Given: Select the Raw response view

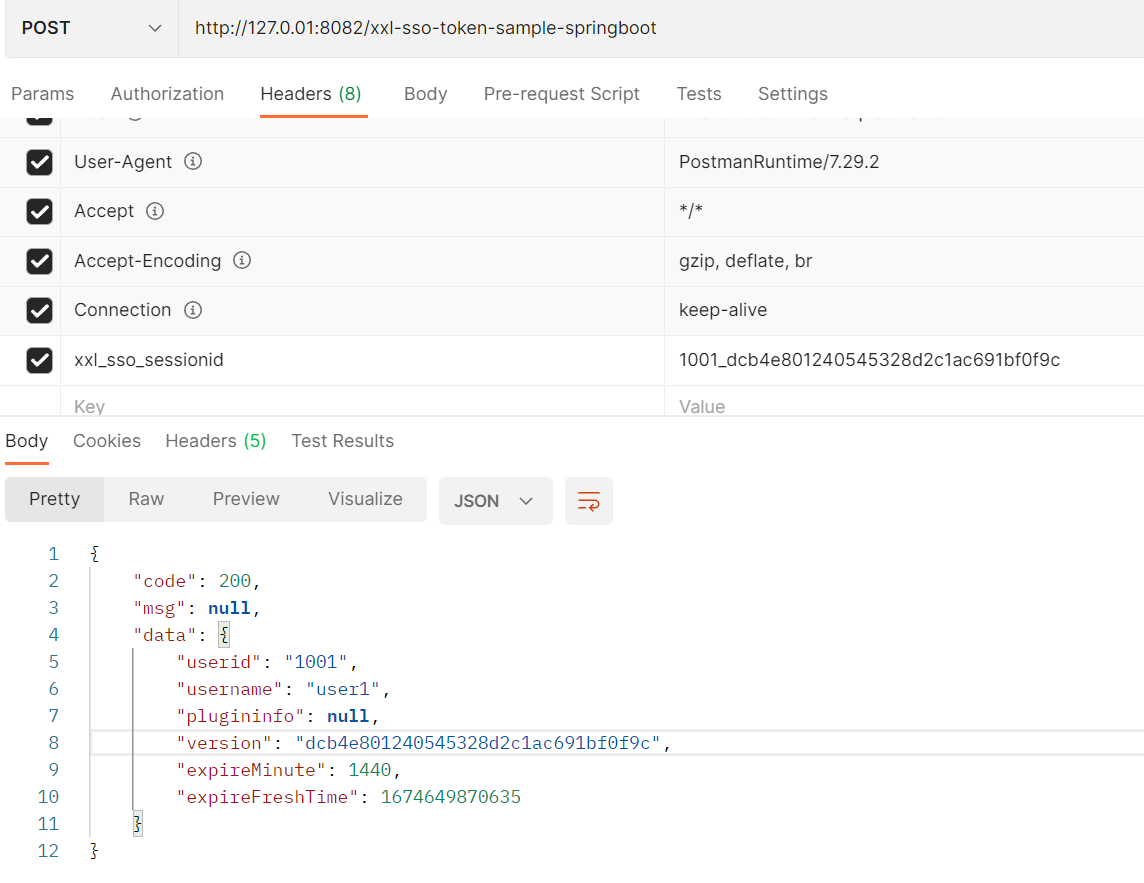Looking at the screenshot, I should [146, 499].
